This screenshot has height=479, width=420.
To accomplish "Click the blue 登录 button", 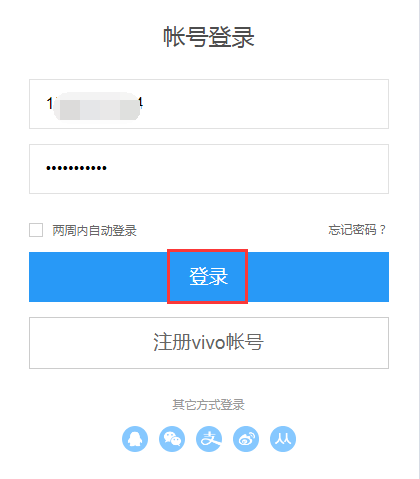I will [209, 277].
